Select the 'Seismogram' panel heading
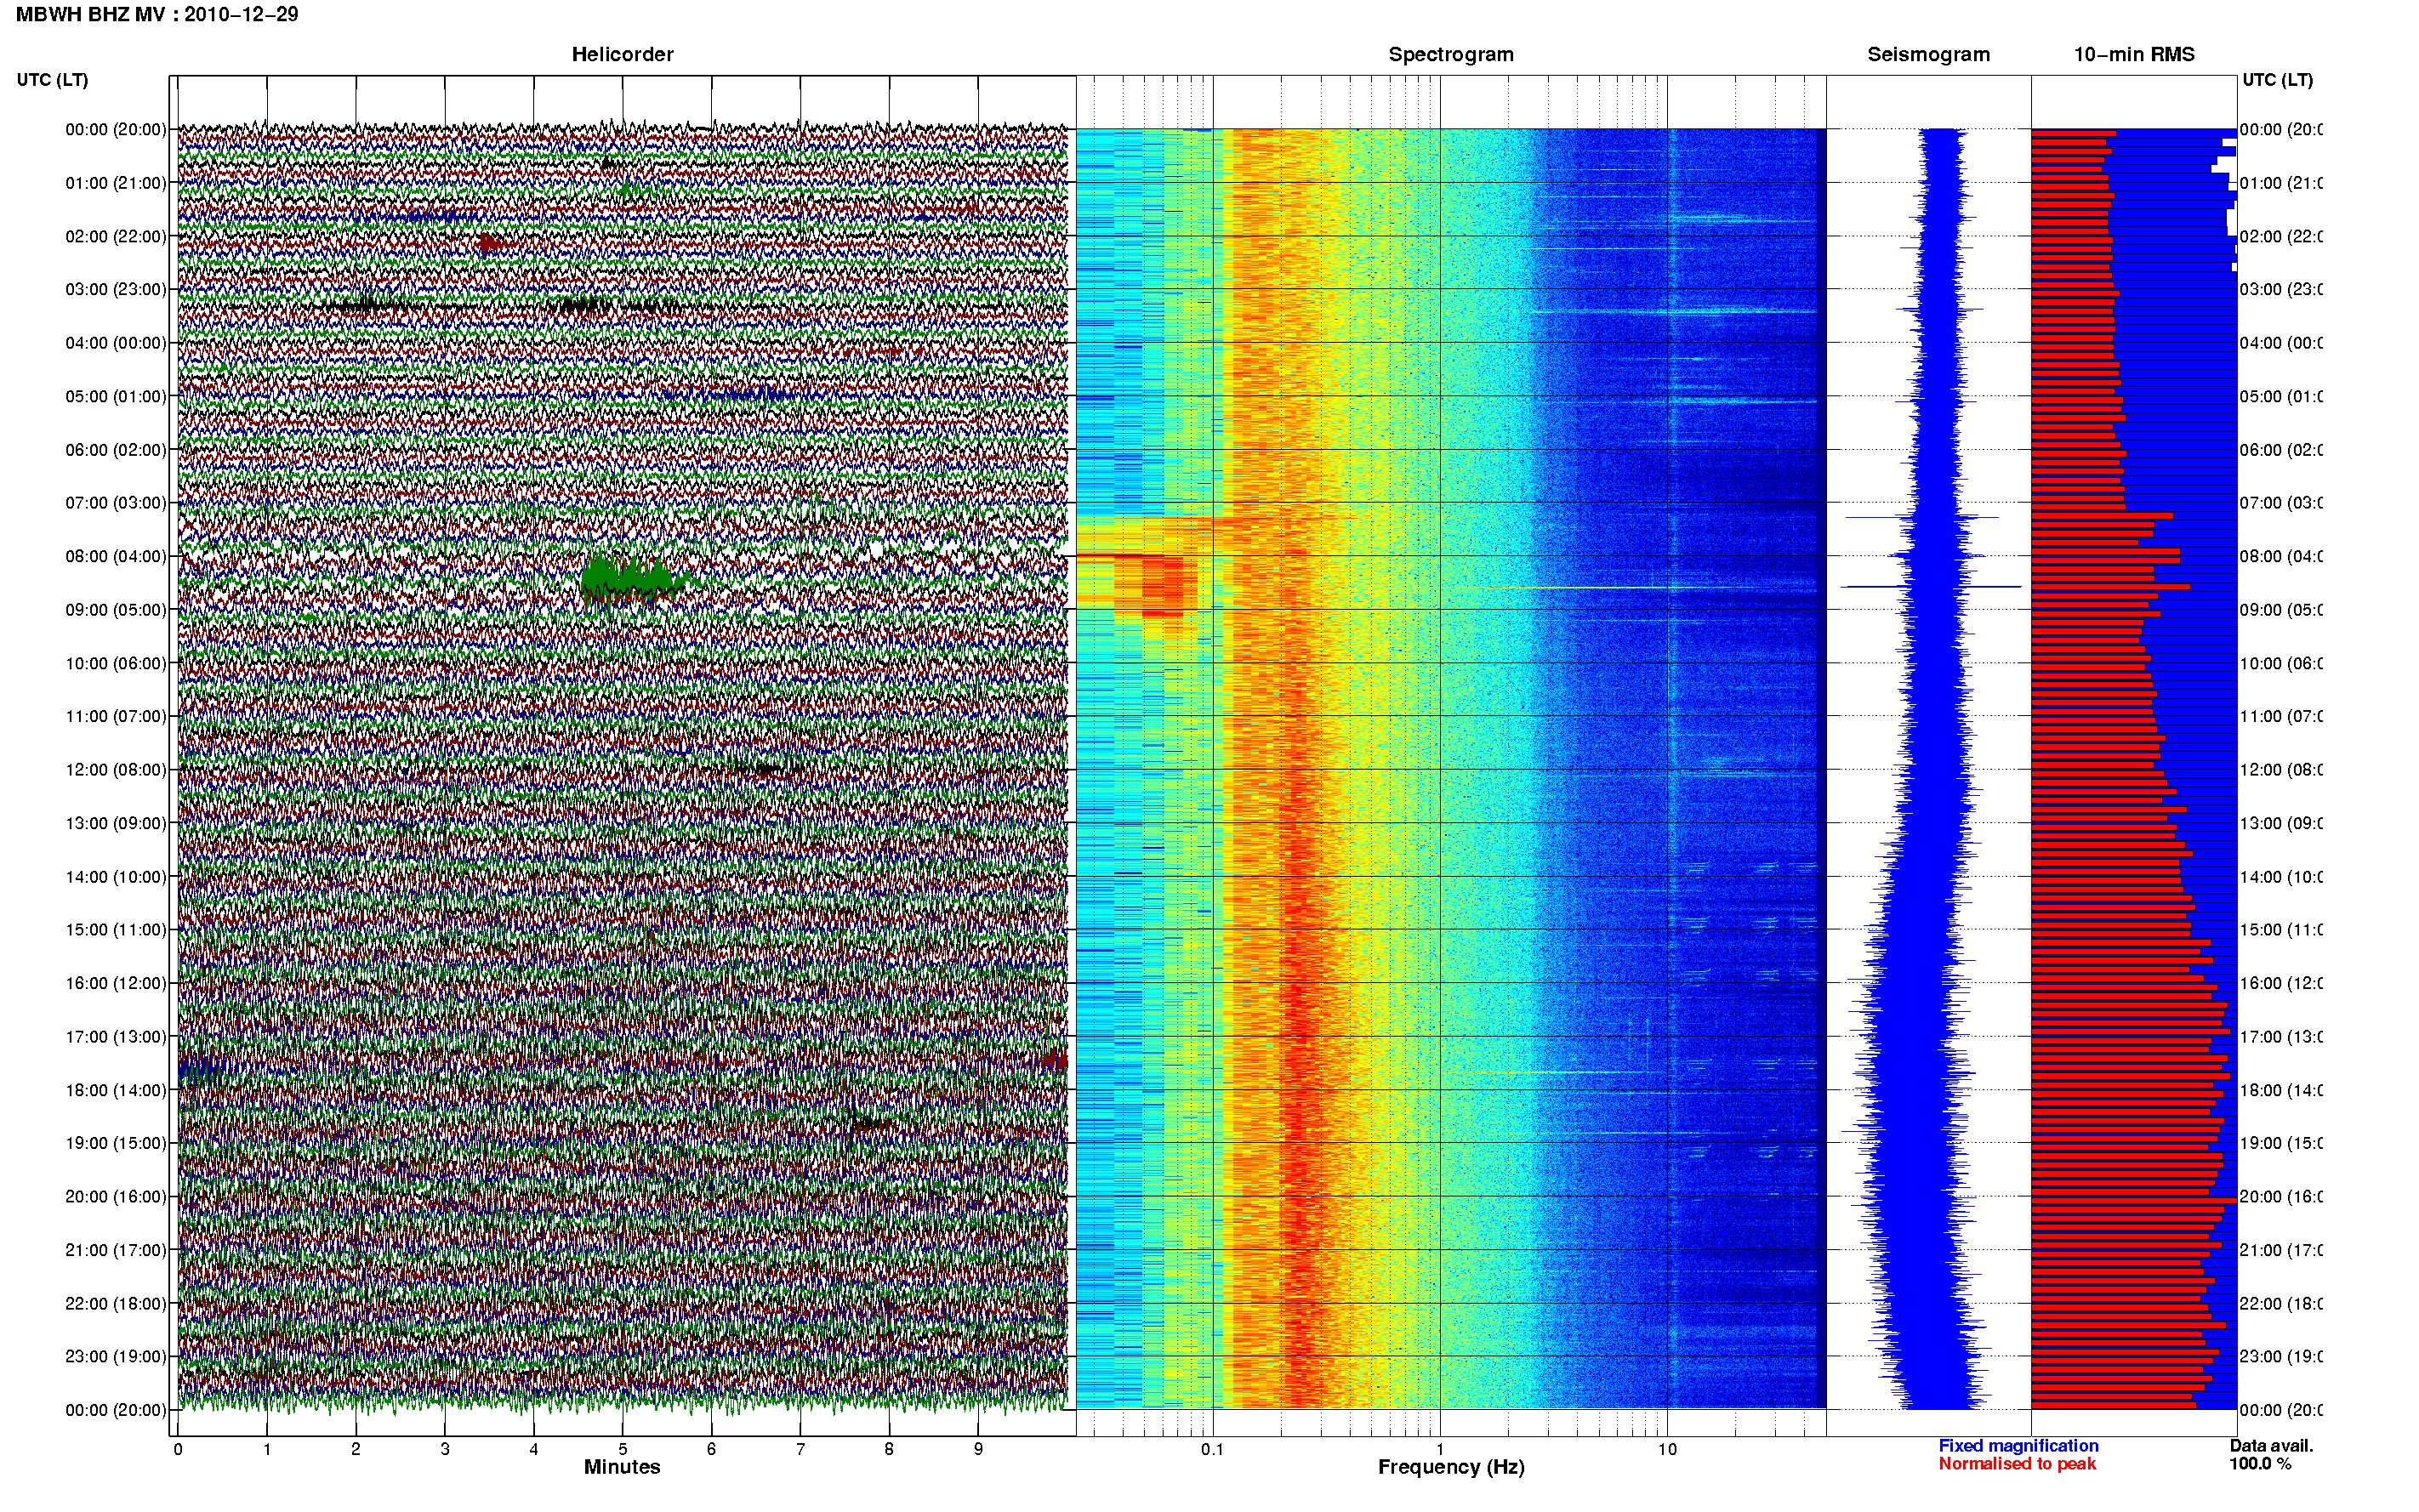The height and width of the screenshot is (1512, 2419). (1928, 54)
